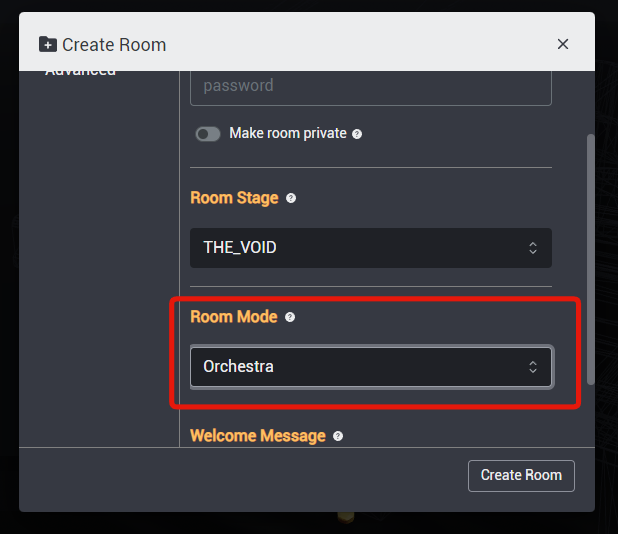618x534 pixels.
Task: Open the THE_VOID Room Stage dropdown
Action: (371, 248)
